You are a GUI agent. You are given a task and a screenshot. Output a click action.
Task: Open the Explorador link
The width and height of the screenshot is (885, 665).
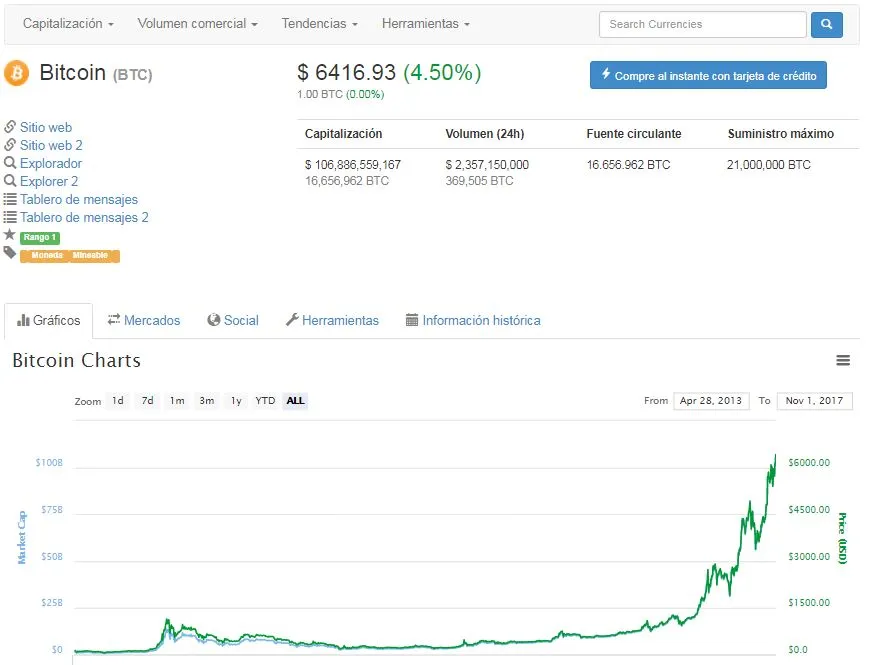[51, 163]
